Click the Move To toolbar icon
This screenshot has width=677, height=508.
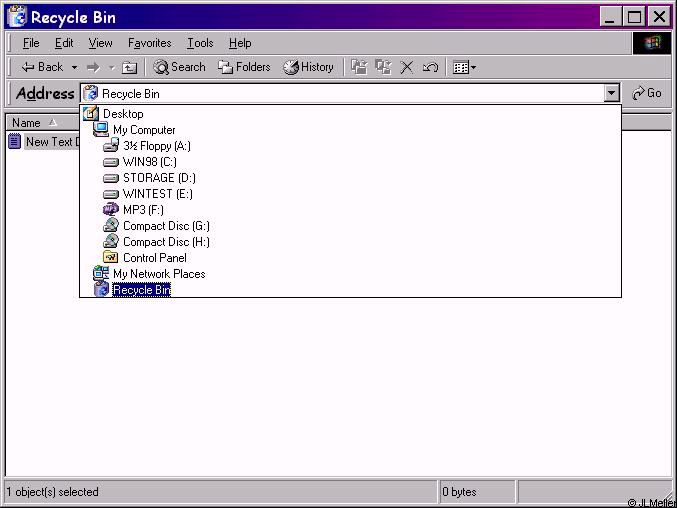tap(359, 67)
